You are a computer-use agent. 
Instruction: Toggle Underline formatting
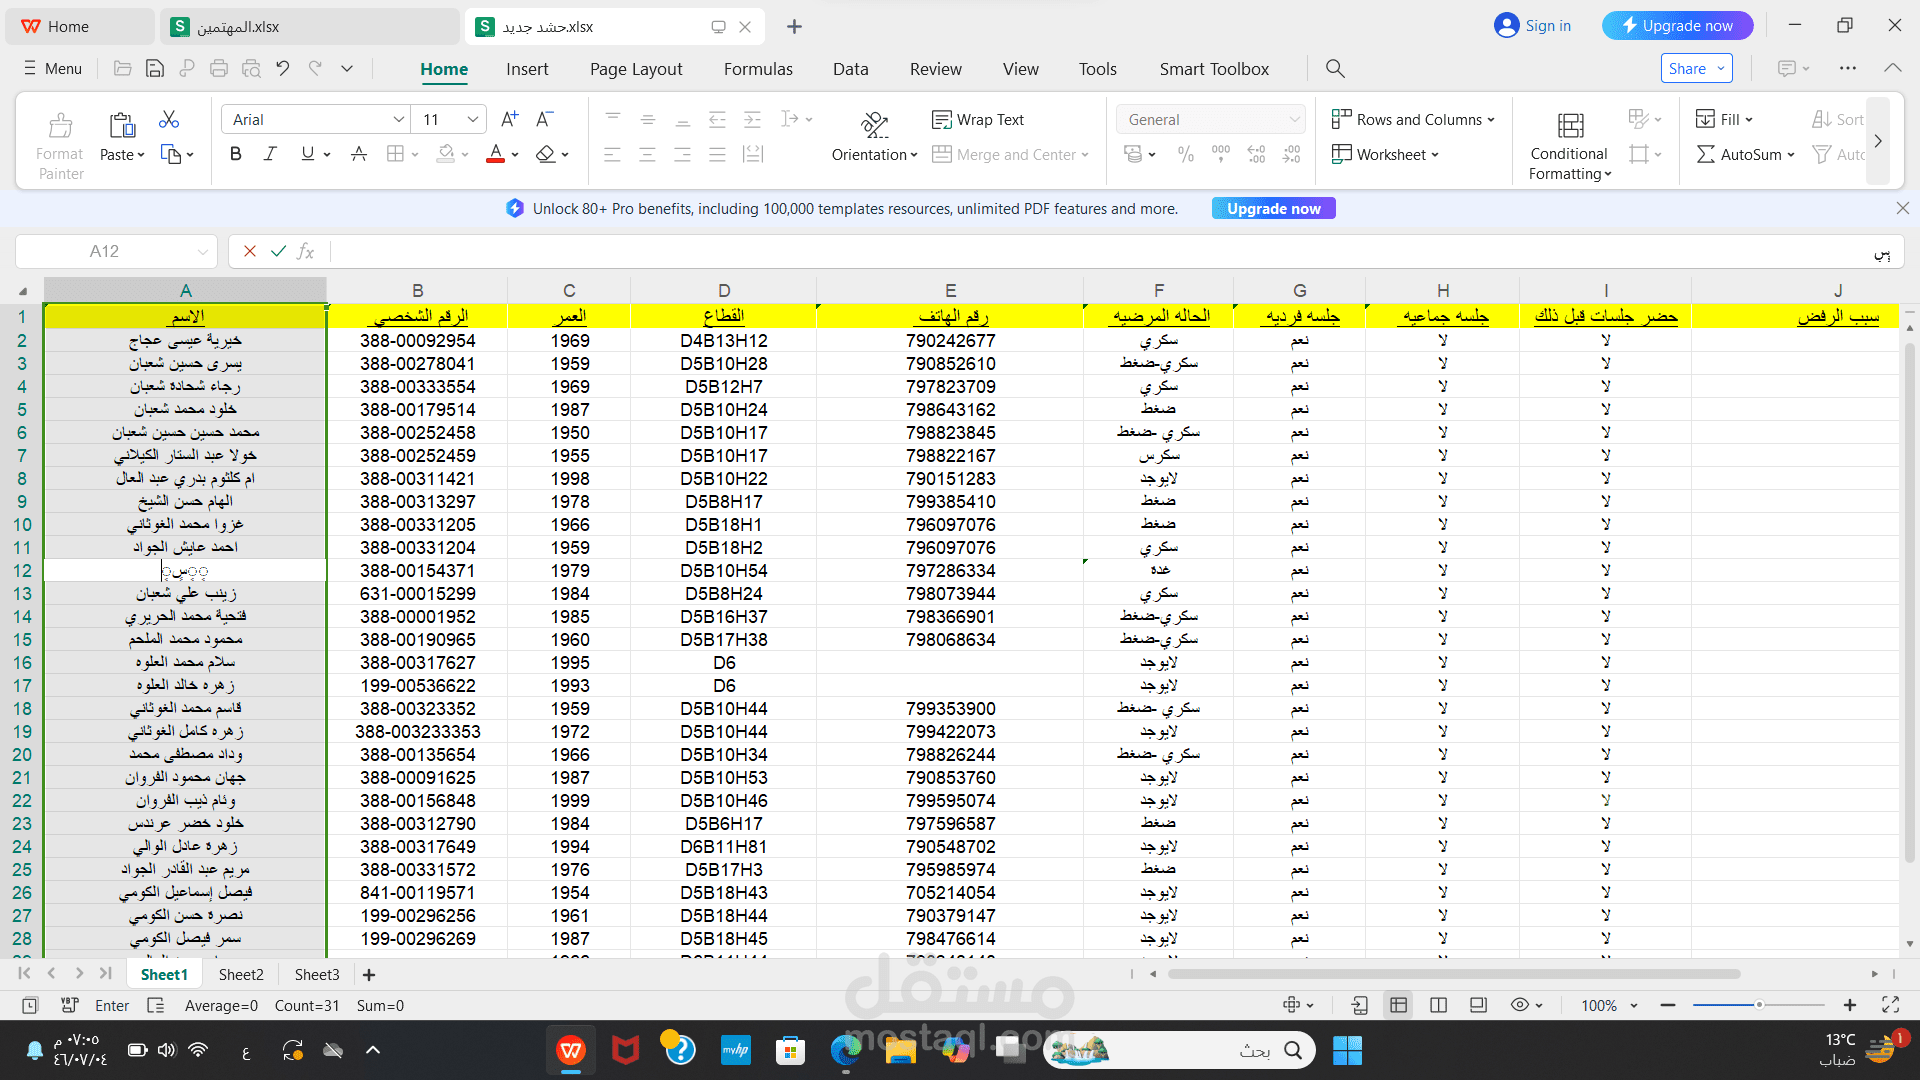pos(307,154)
